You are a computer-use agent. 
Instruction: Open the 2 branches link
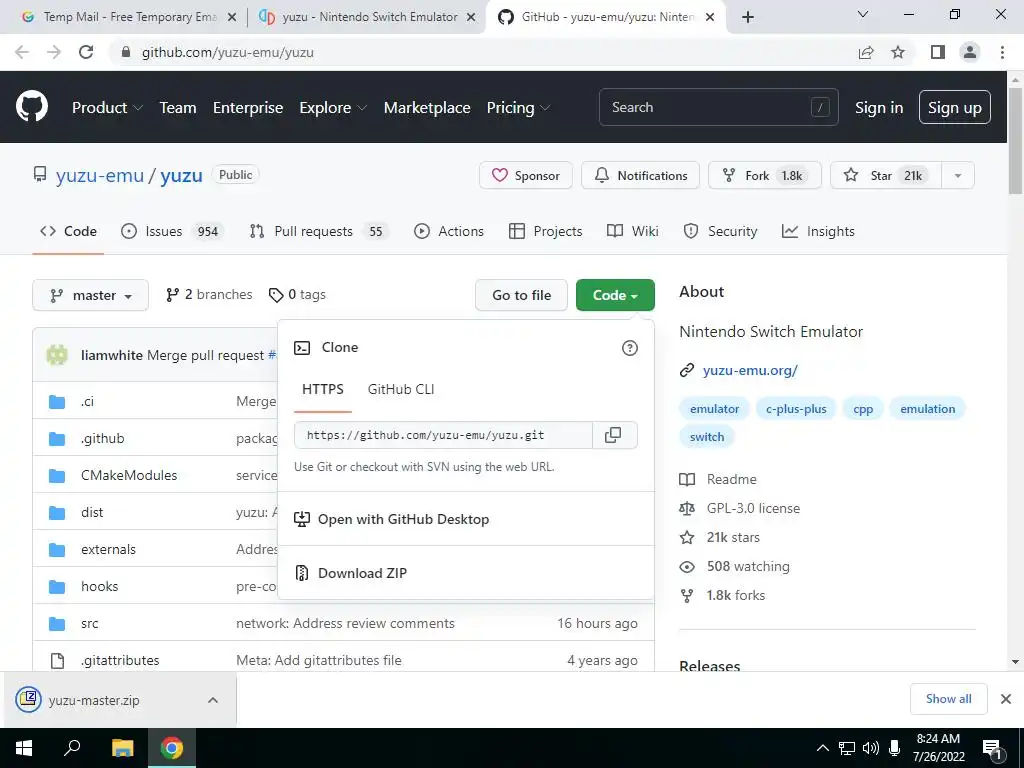coord(209,295)
